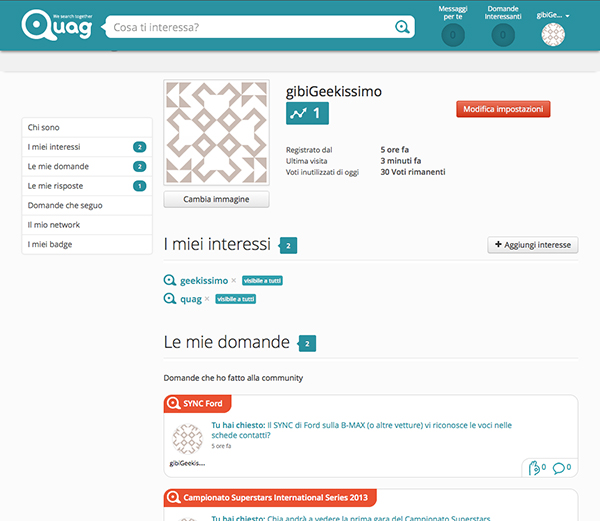
Task: Click the Le mie domande count badge
Action: 307,344
